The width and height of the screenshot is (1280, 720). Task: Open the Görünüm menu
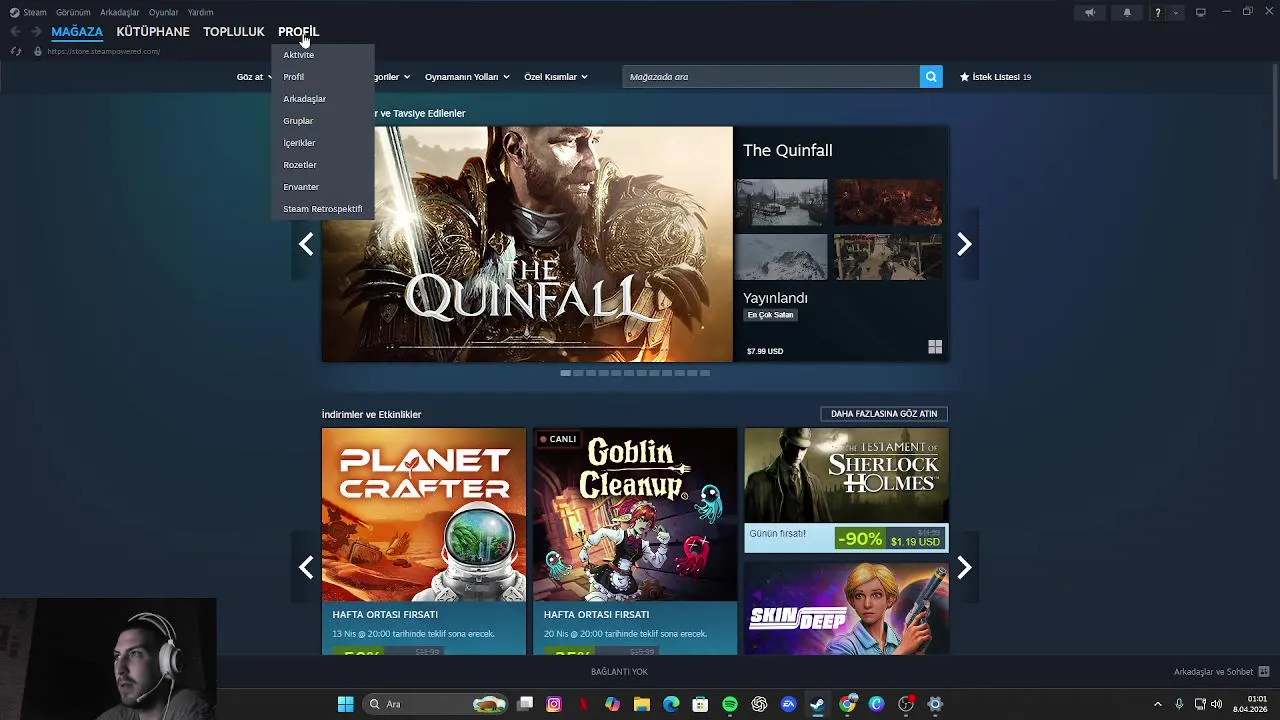point(73,12)
